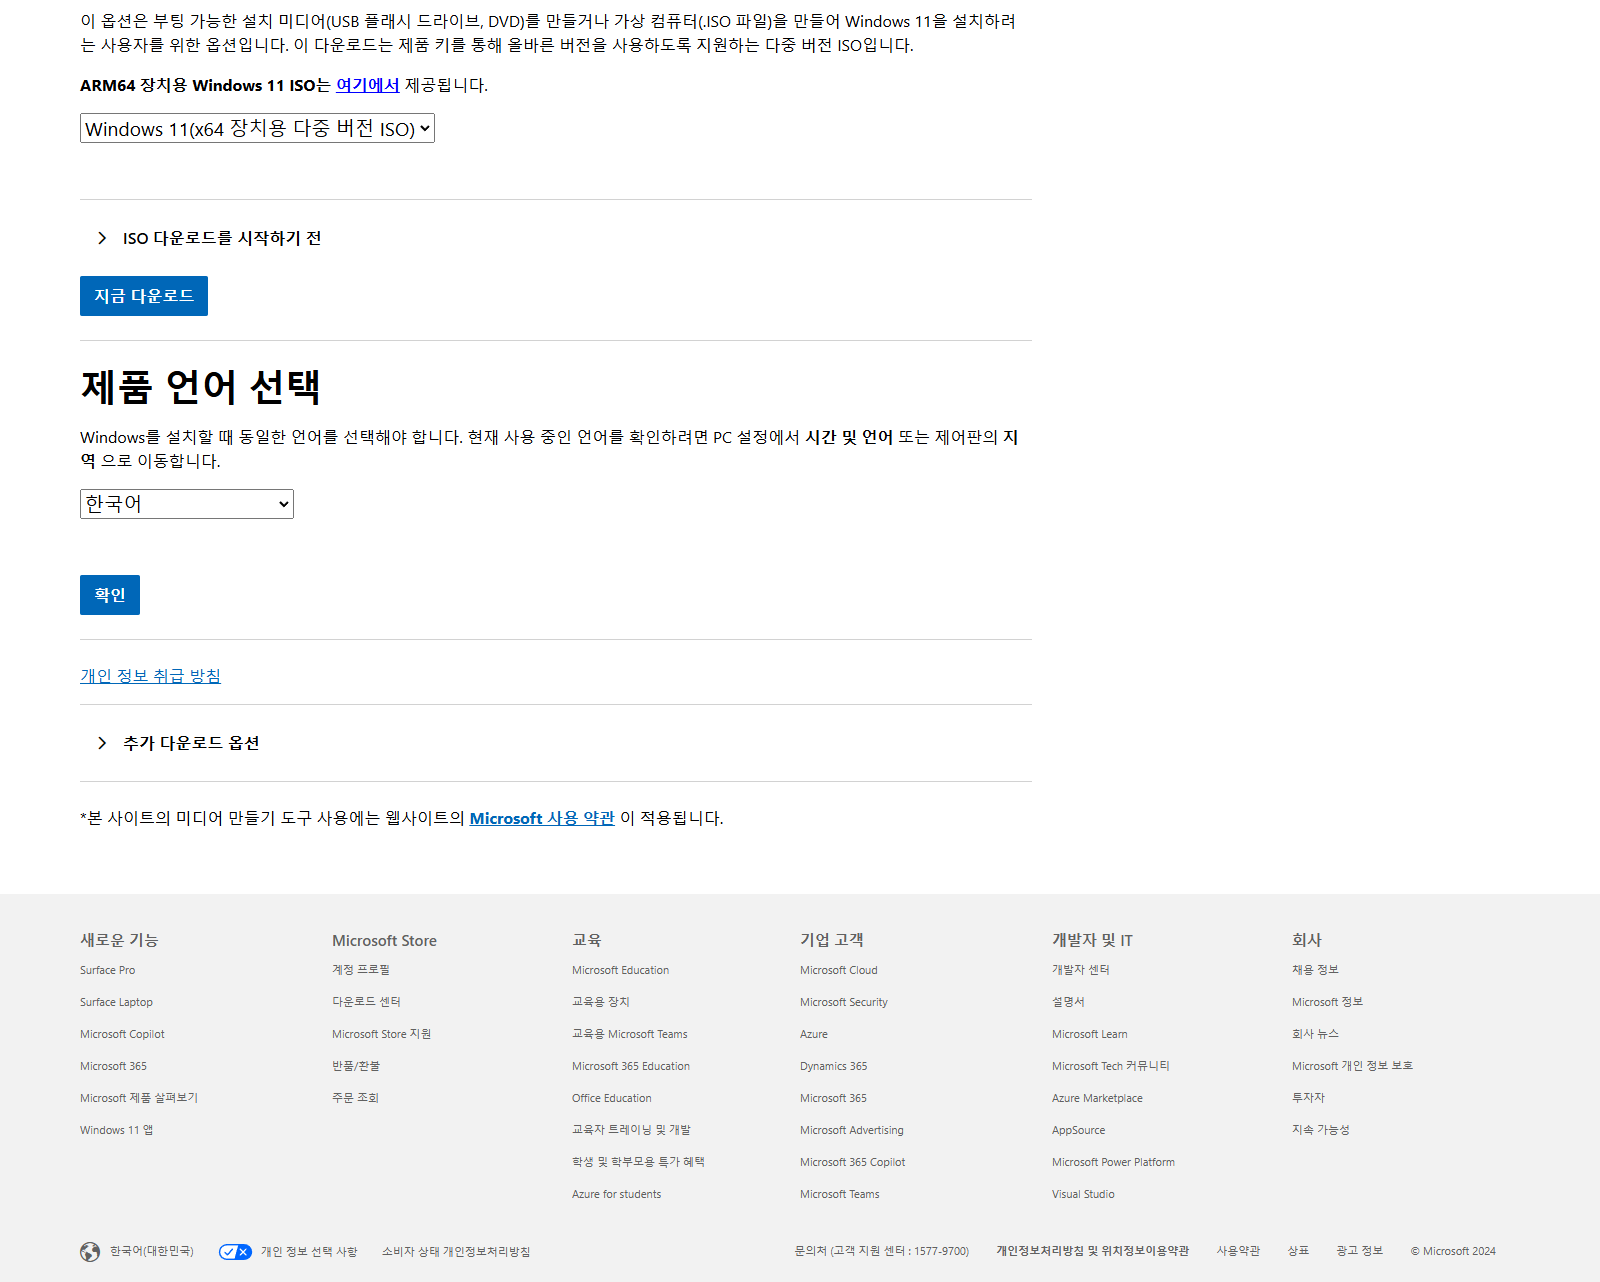Open '다운로드 센터' link
Screen dimensions: 1600x1282
366,1002
